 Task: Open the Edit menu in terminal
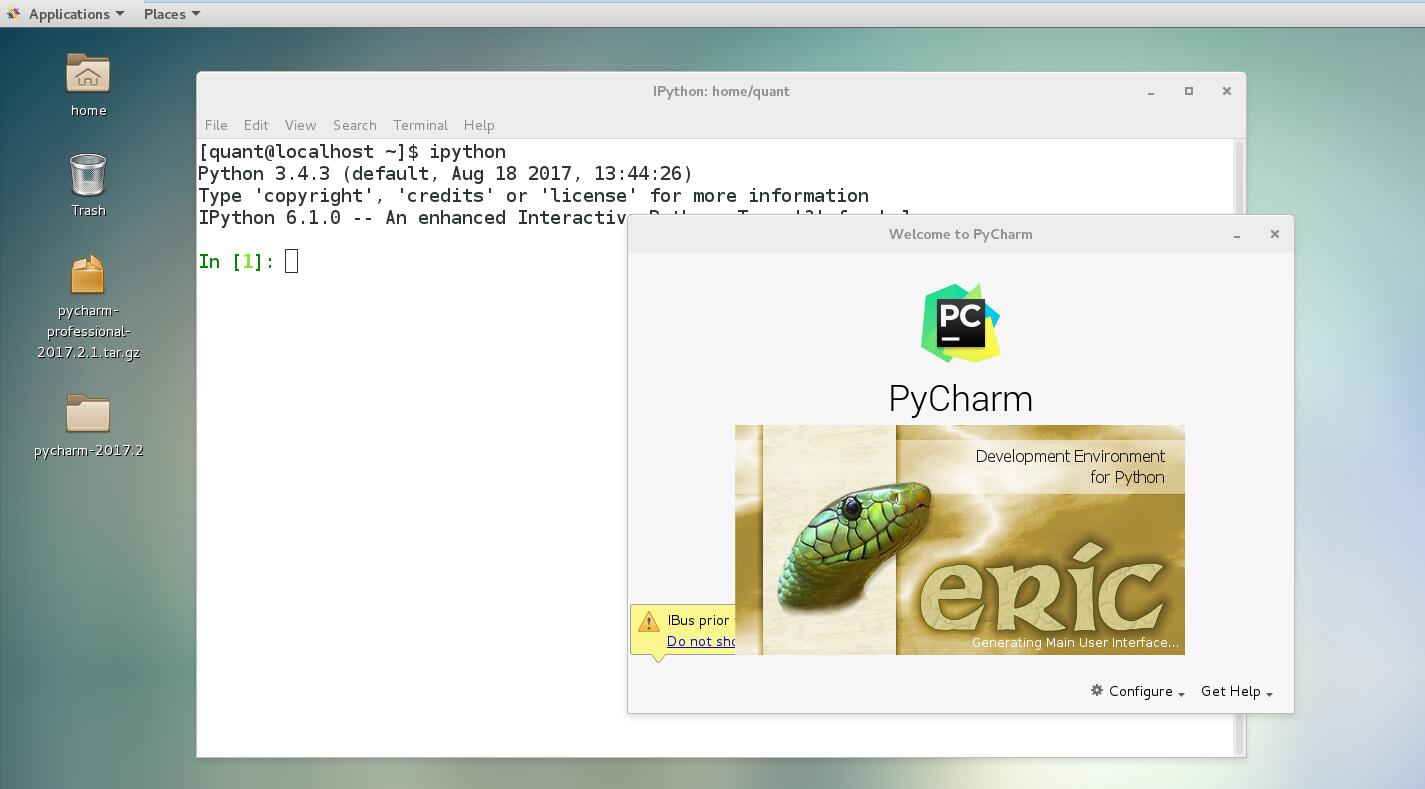pos(256,125)
